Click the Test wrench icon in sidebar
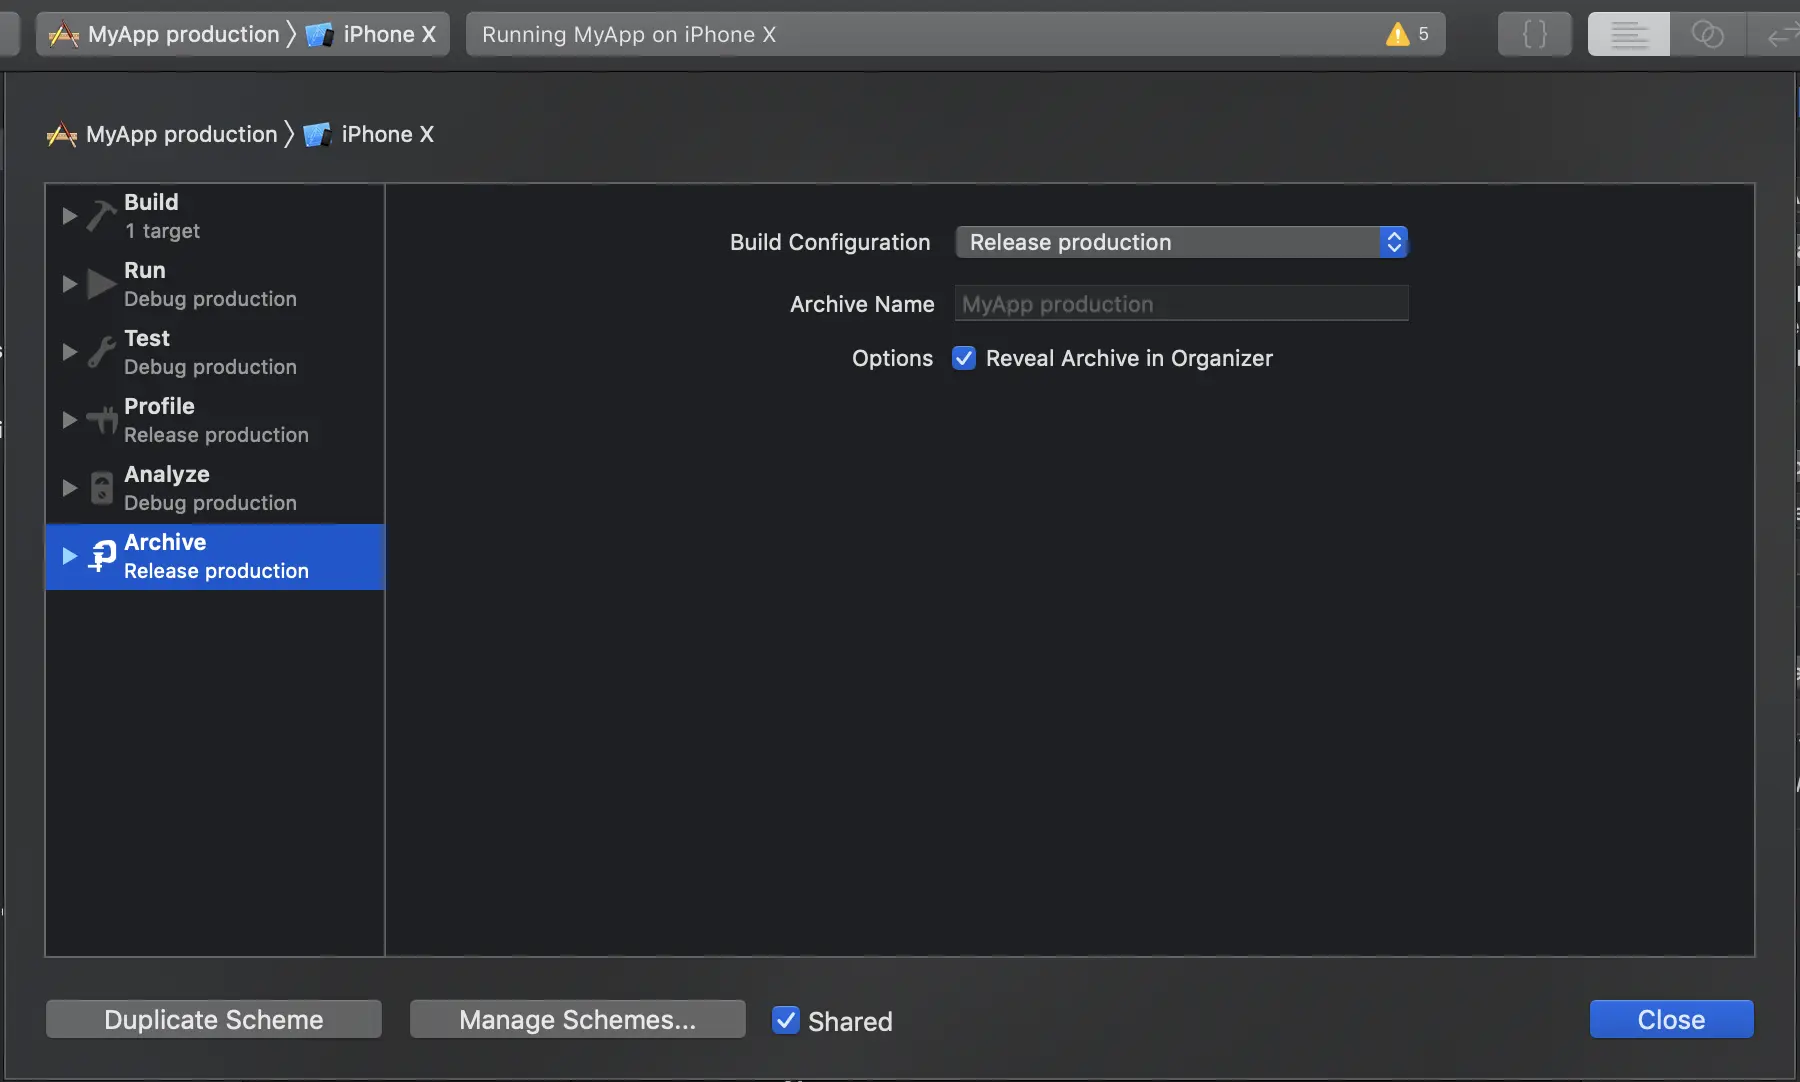 [x=101, y=352]
